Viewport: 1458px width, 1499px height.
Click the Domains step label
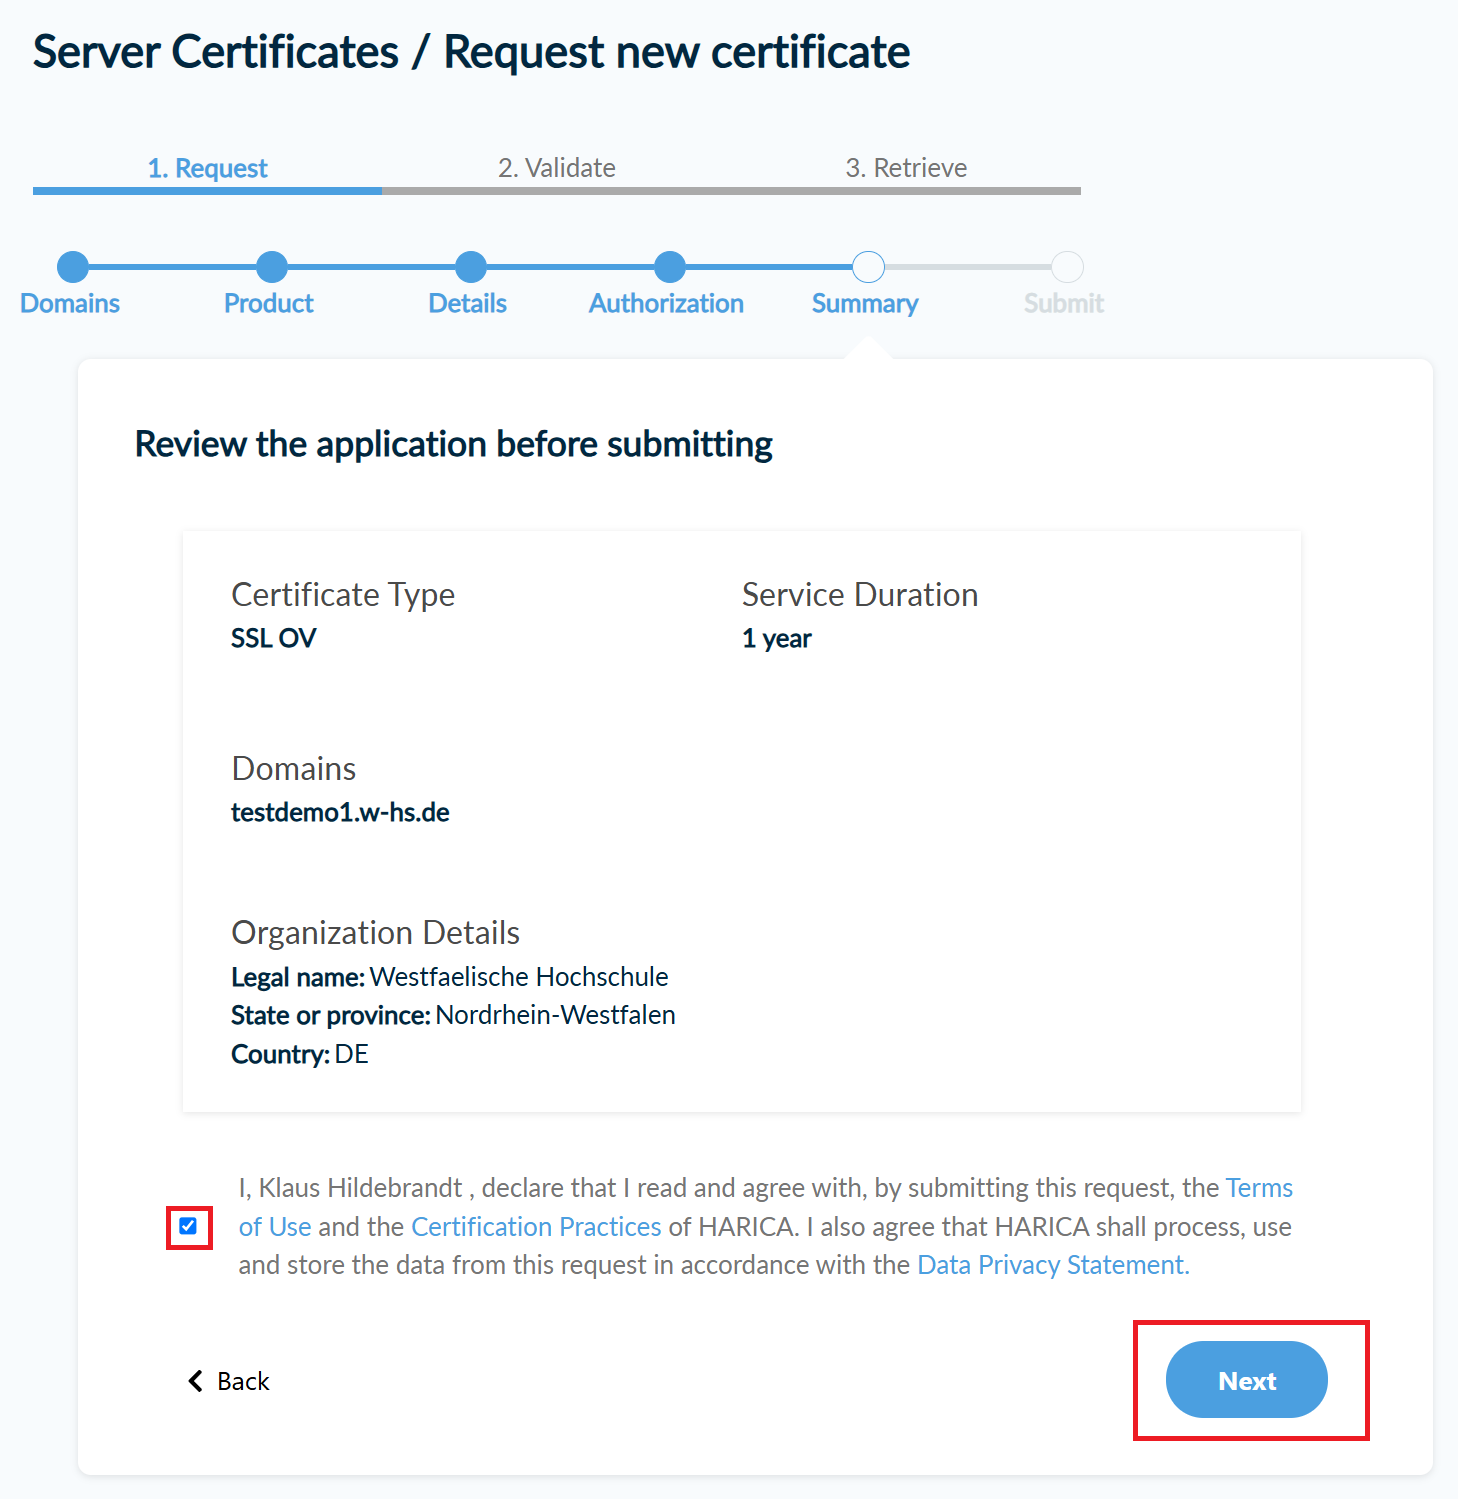(x=70, y=304)
